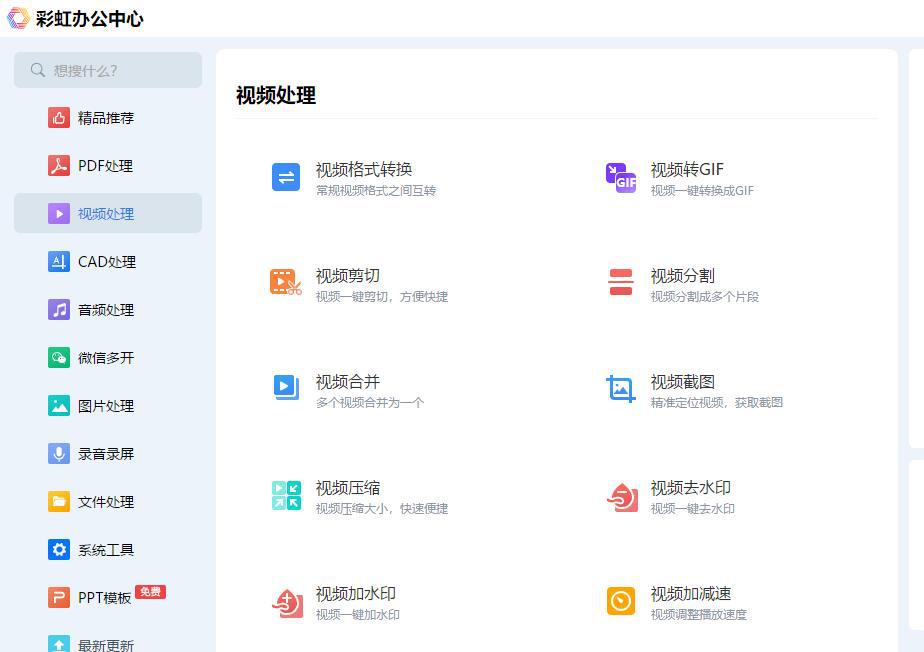
Task: Open the 视频分割 tool title
Action: click(682, 275)
